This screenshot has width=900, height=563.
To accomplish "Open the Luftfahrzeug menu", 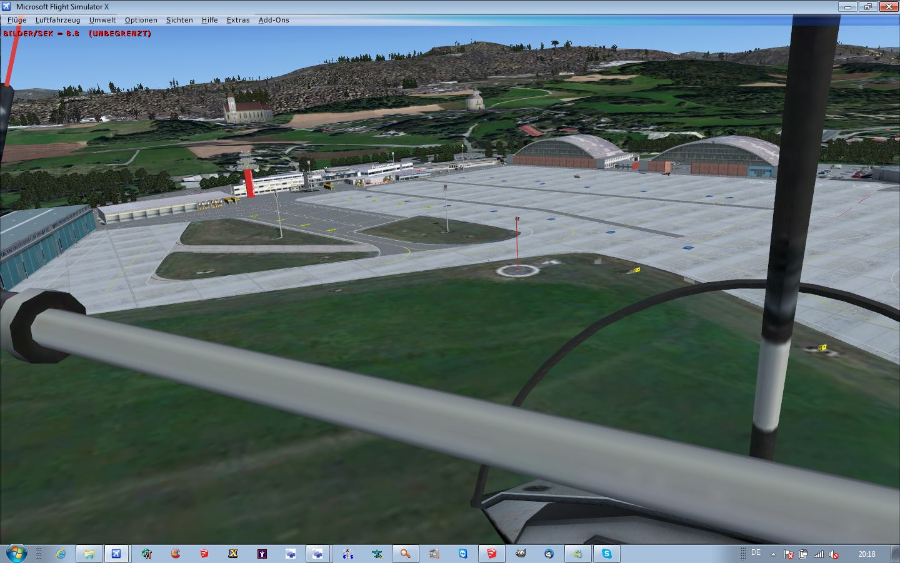I will (x=57, y=20).
